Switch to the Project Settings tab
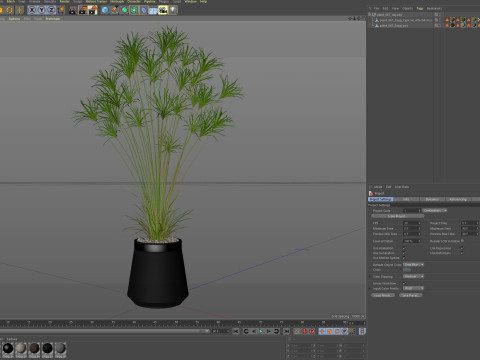Image resolution: width=480 pixels, height=360 pixels. point(381,199)
